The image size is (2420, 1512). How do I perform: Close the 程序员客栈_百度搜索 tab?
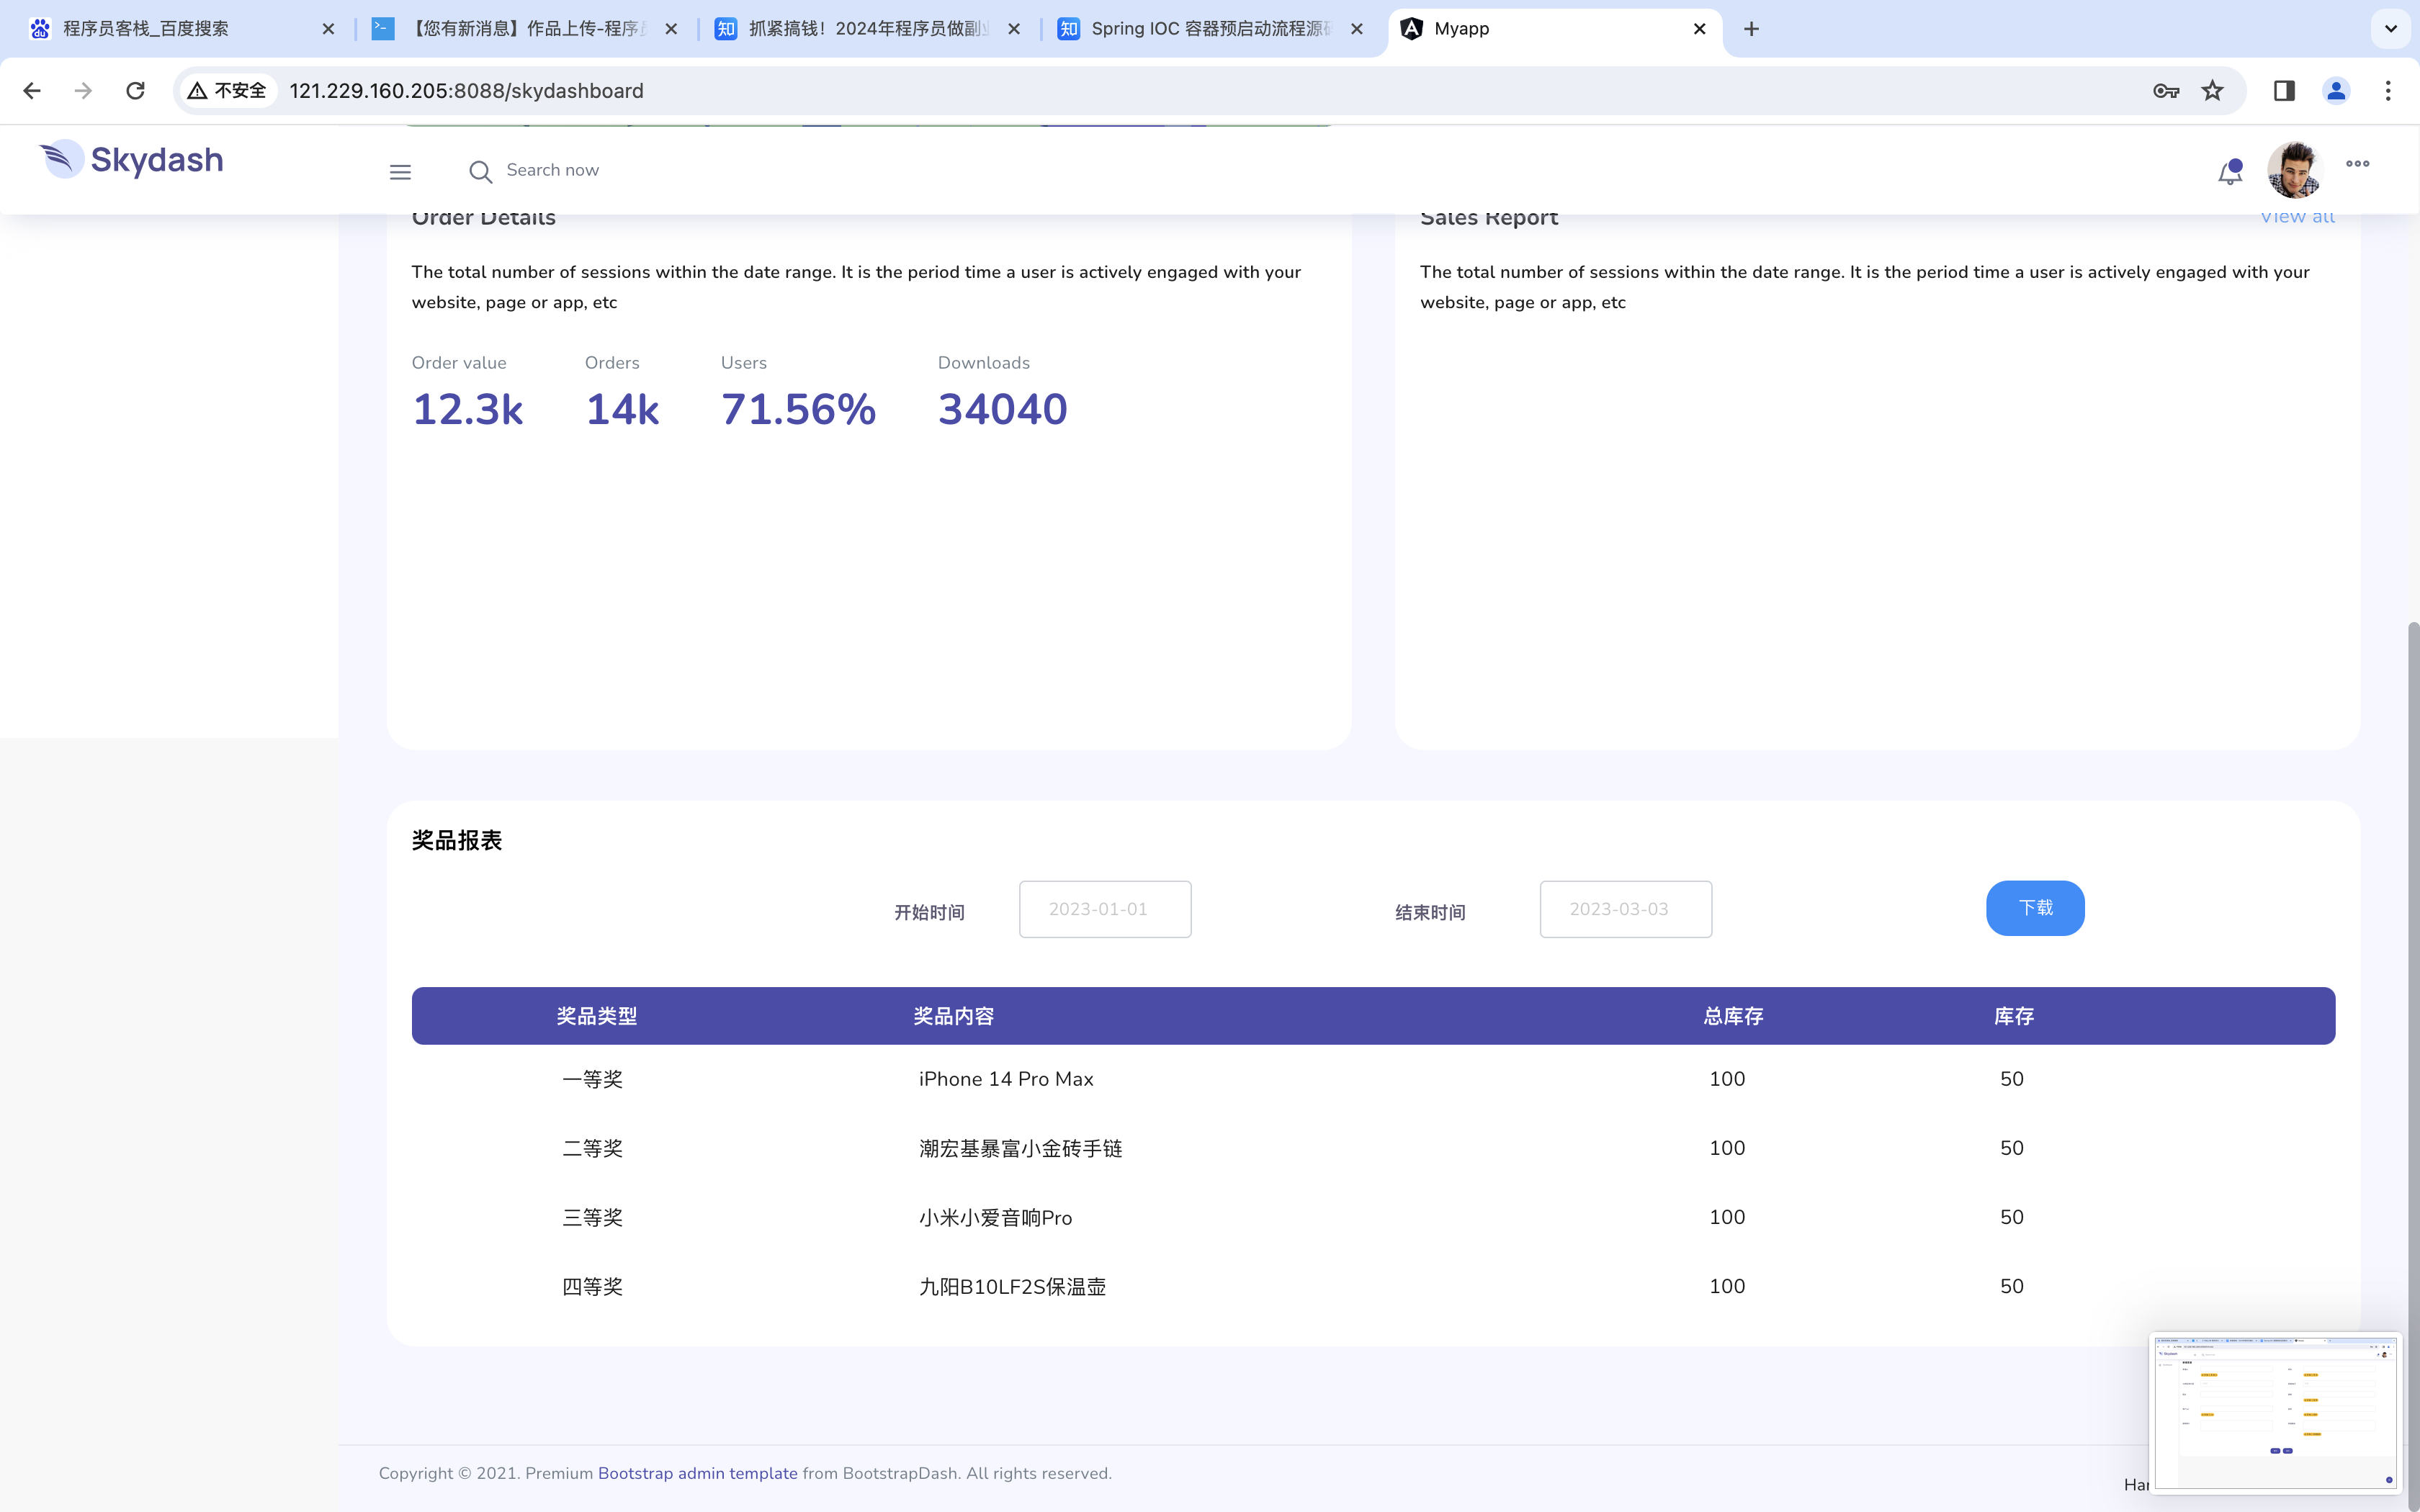[x=328, y=29]
